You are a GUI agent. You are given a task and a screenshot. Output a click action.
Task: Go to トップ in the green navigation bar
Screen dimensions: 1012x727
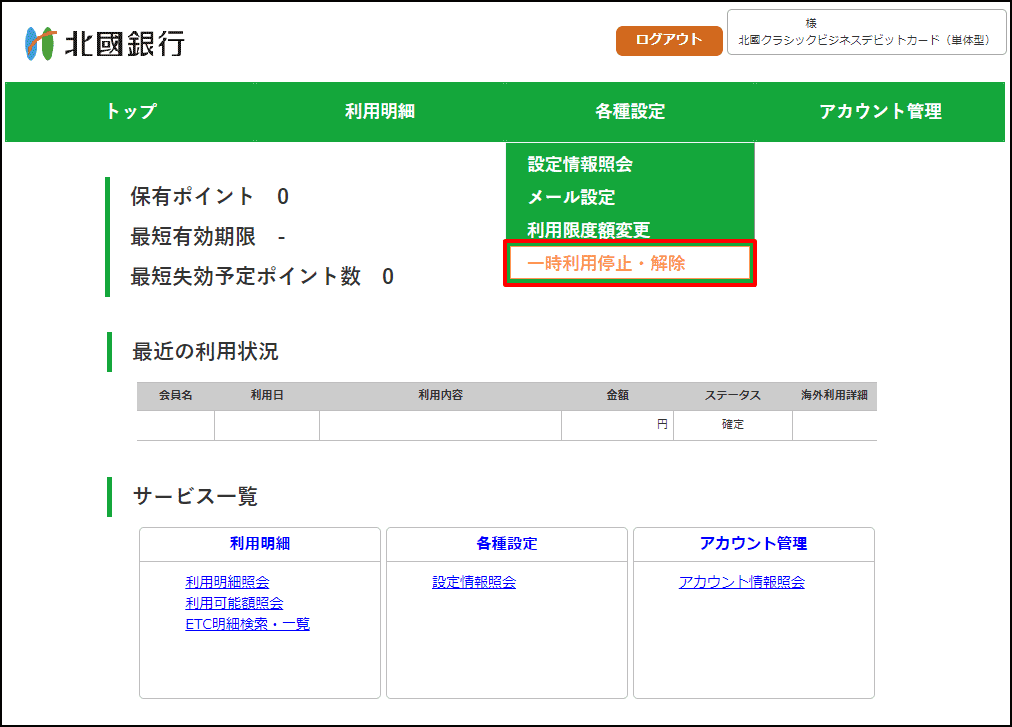(130, 112)
